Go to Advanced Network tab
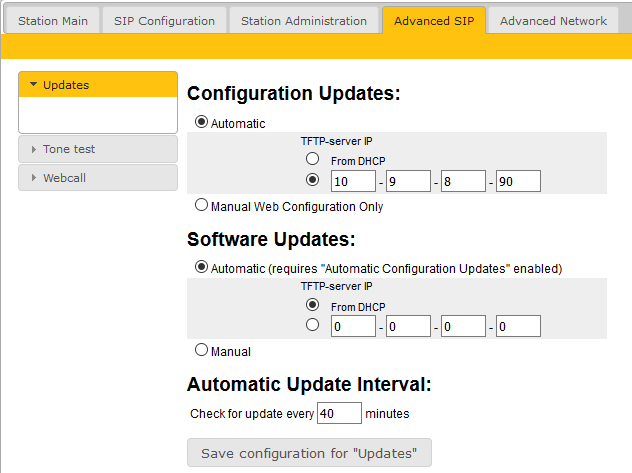This screenshot has height=473, width=632. point(553,20)
